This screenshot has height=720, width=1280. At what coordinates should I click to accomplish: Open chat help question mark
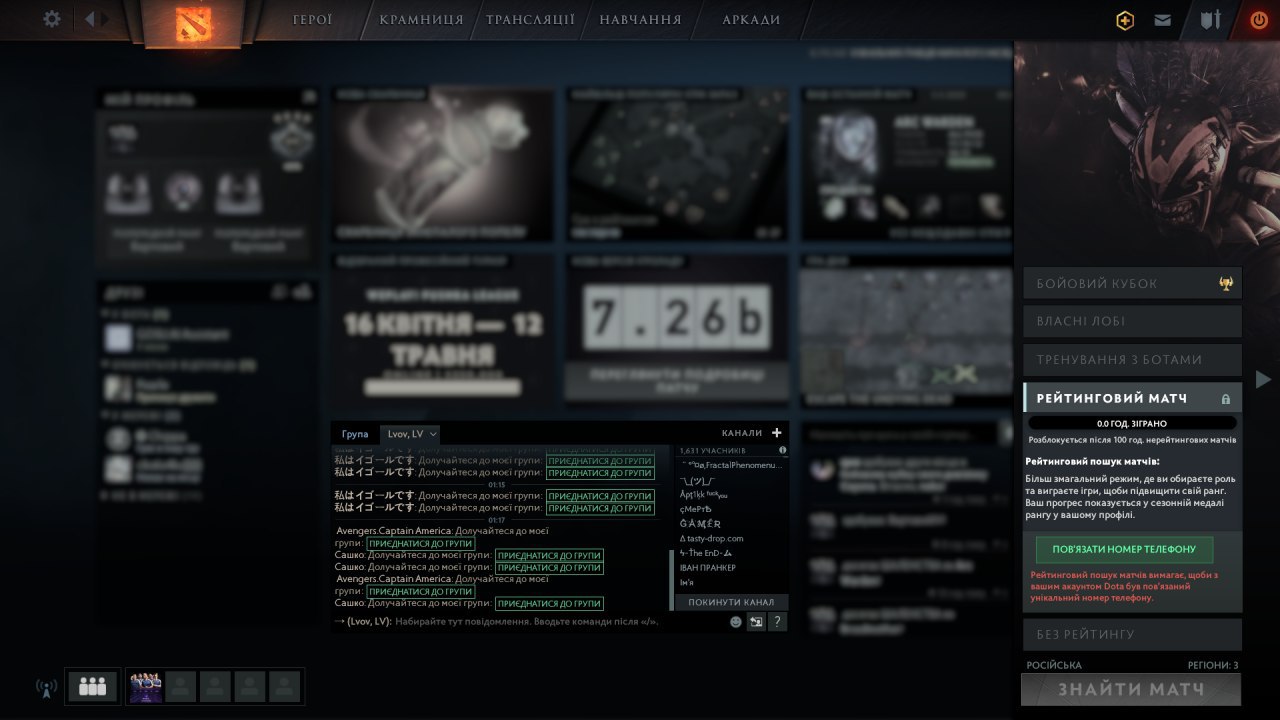coord(778,622)
